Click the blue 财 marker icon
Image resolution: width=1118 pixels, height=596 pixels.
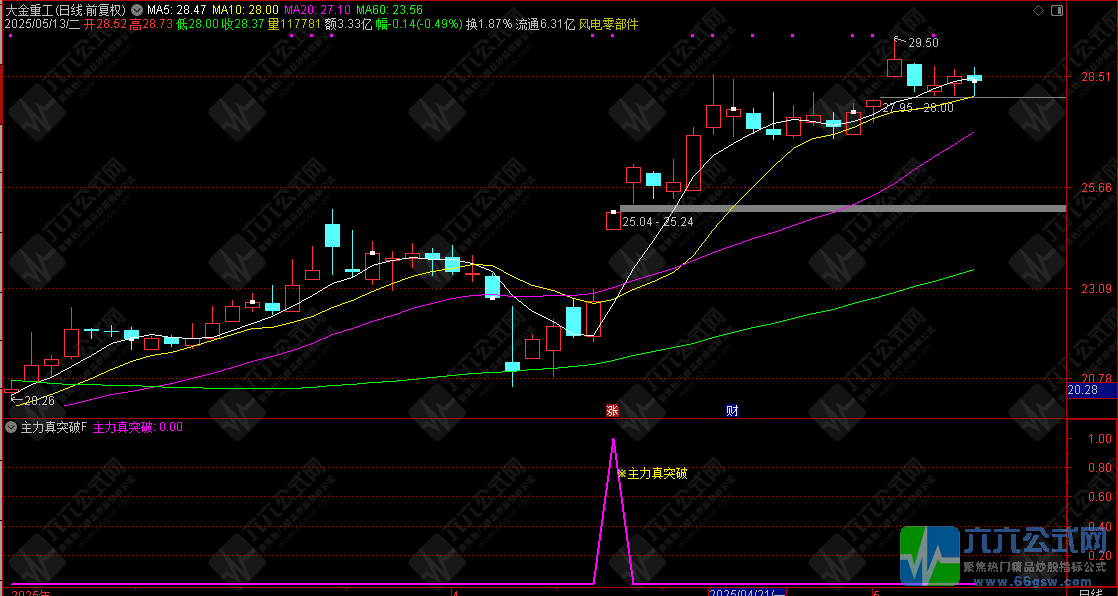732,410
